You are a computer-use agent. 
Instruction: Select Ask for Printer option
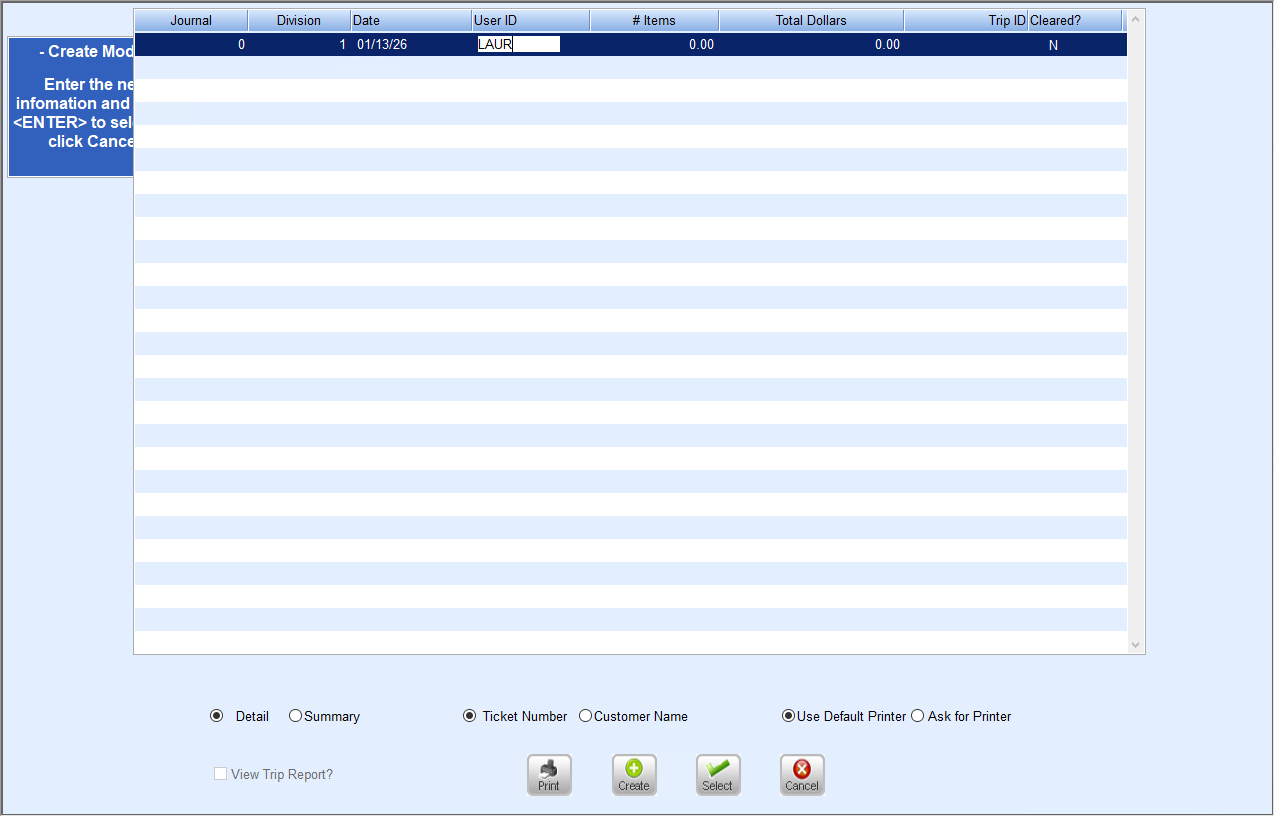pyautogui.click(x=918, y=716)
